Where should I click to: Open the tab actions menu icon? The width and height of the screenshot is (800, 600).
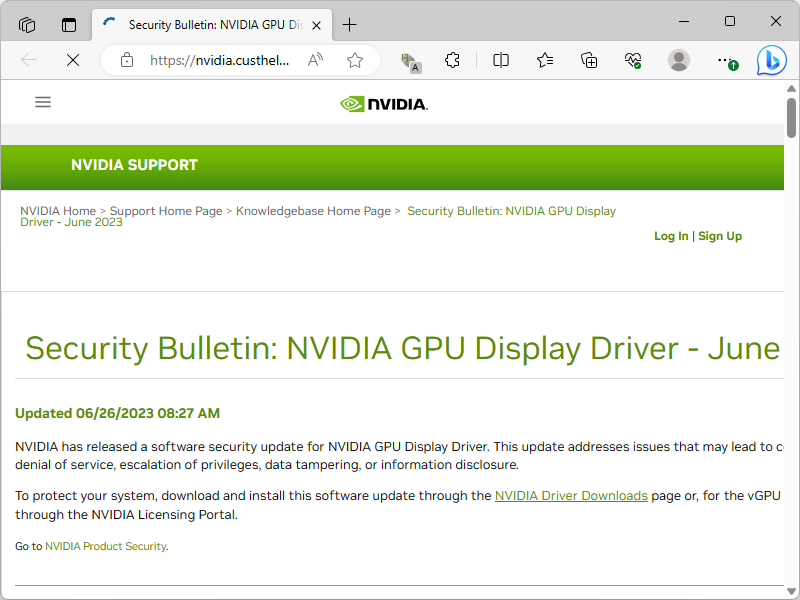tap(69, 24)
